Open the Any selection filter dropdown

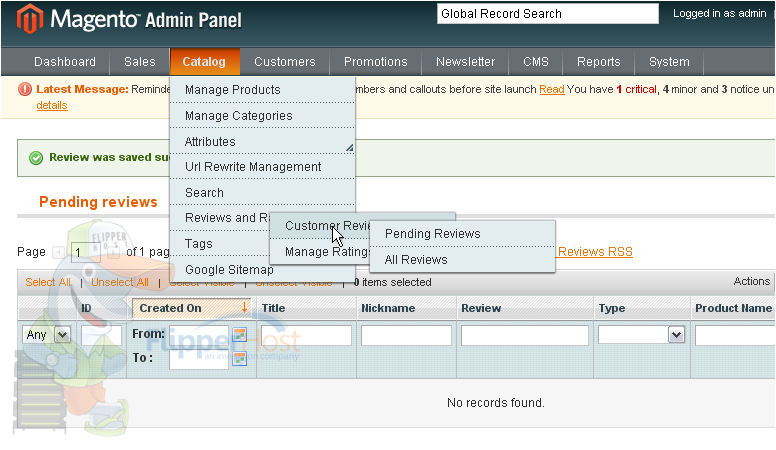click(x=47, y=335)
